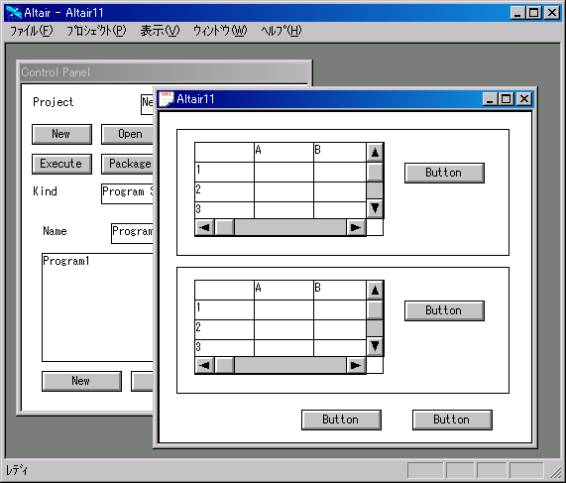Screen dimensions: 566x483
Task: Click the up arrow of the upper grid's scrollbar
Action: 375,153
